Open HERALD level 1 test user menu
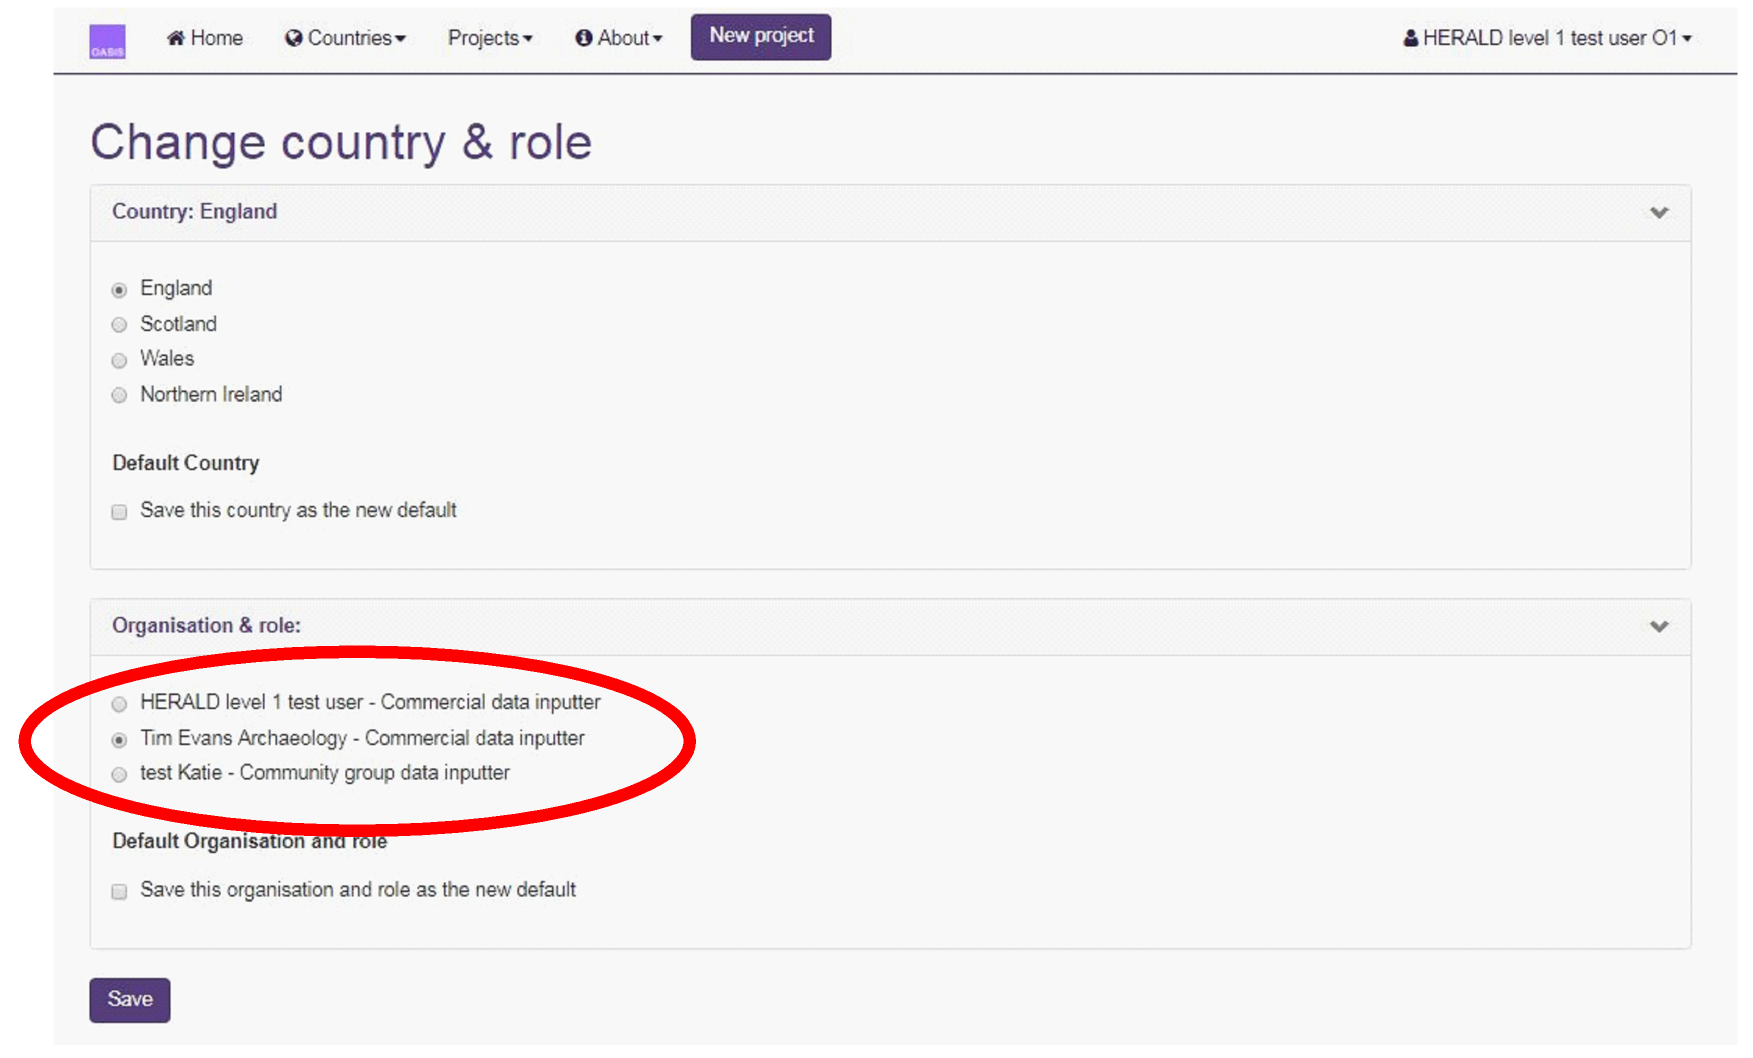Screen dimensions: 1753x1058 tap(1548, 38)
